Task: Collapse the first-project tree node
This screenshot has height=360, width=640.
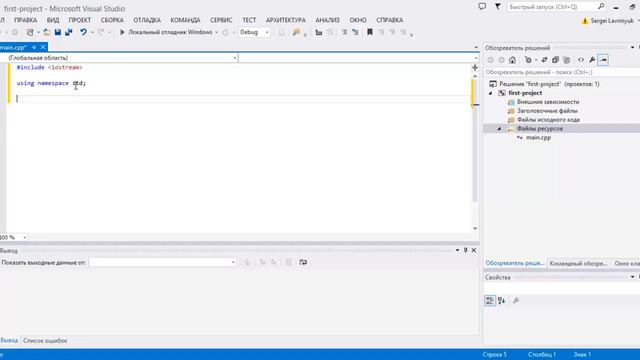Action: tap(491, 93)
